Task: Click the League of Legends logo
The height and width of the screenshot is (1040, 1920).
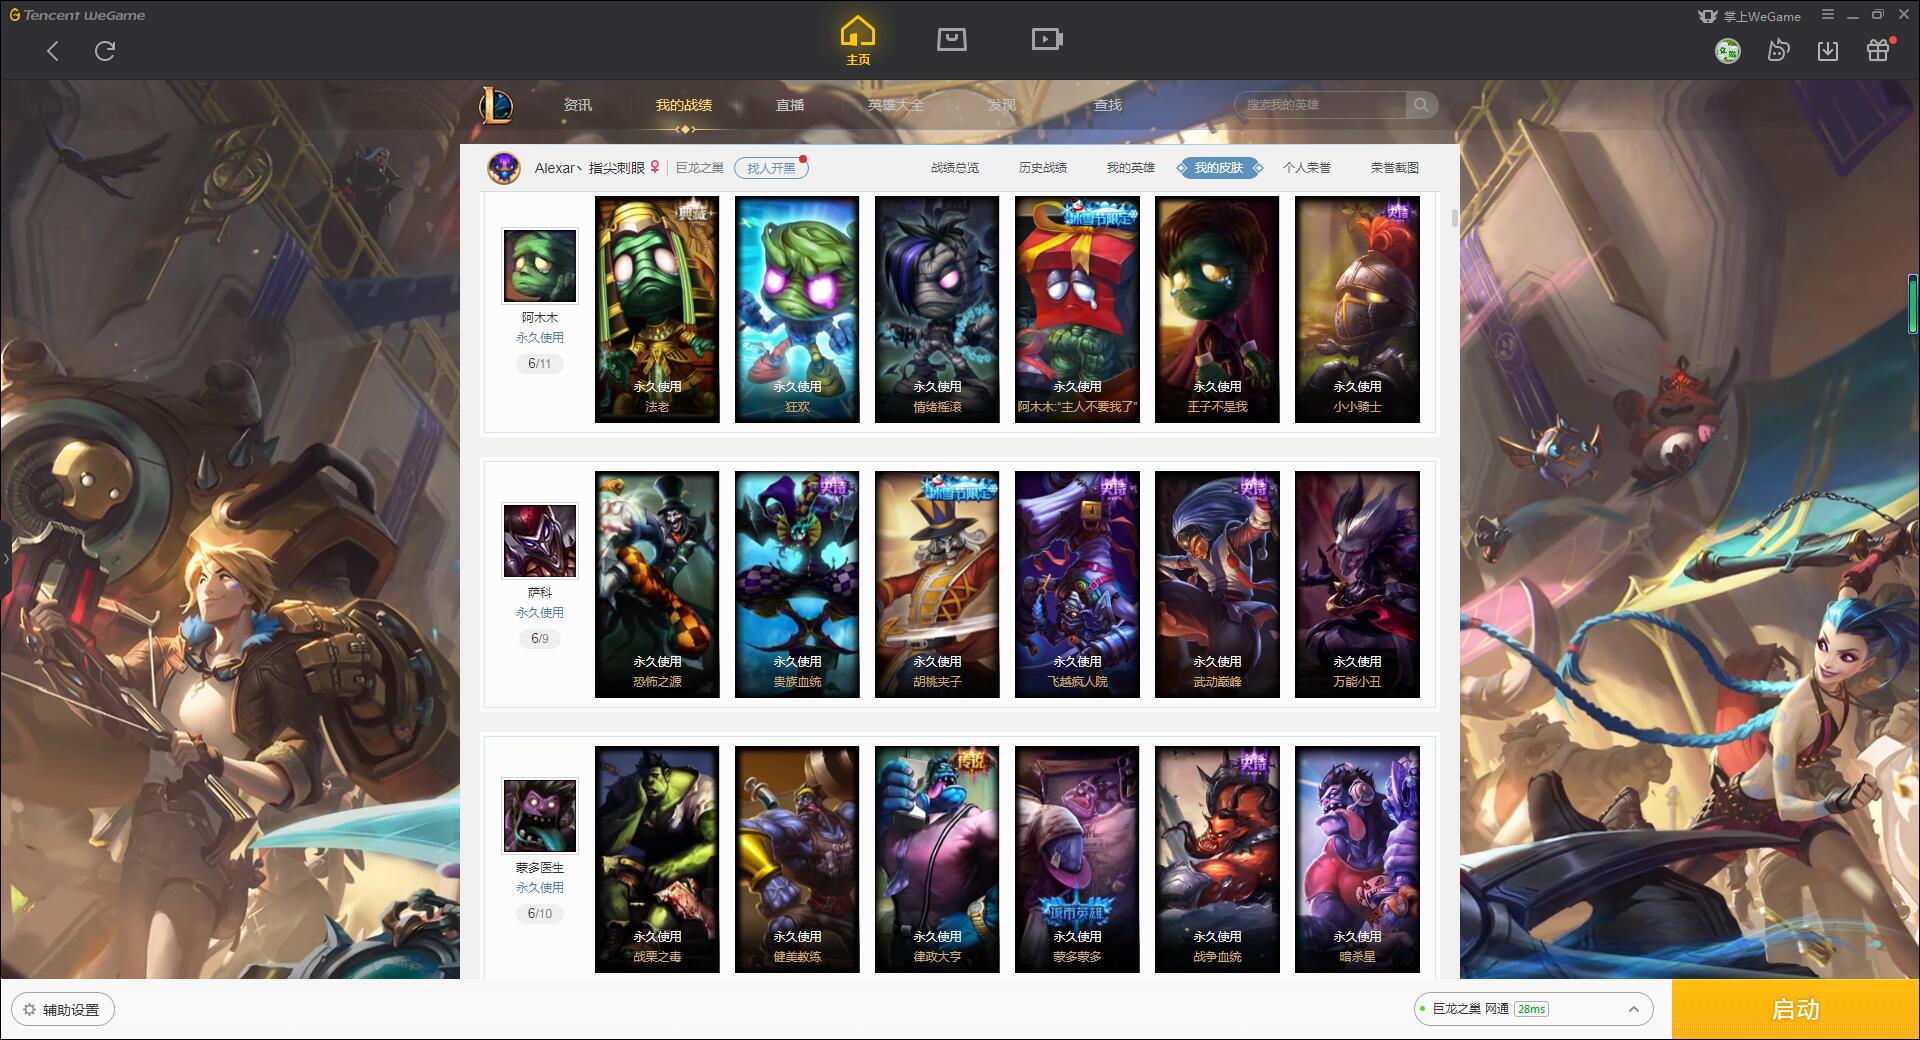Action: point(497,105)
